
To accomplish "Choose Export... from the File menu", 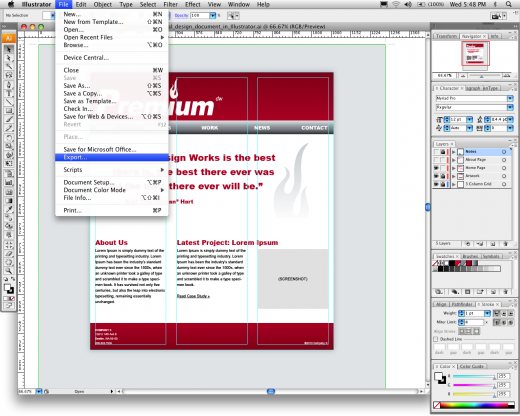I will click(112, 157).
